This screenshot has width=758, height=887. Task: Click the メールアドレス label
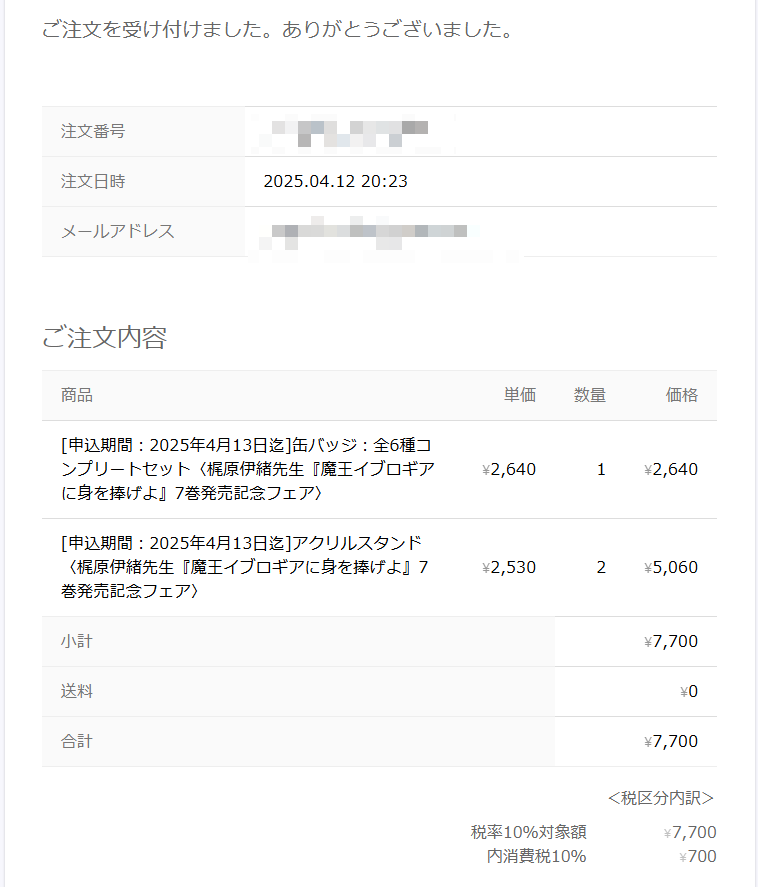[118, 231]
